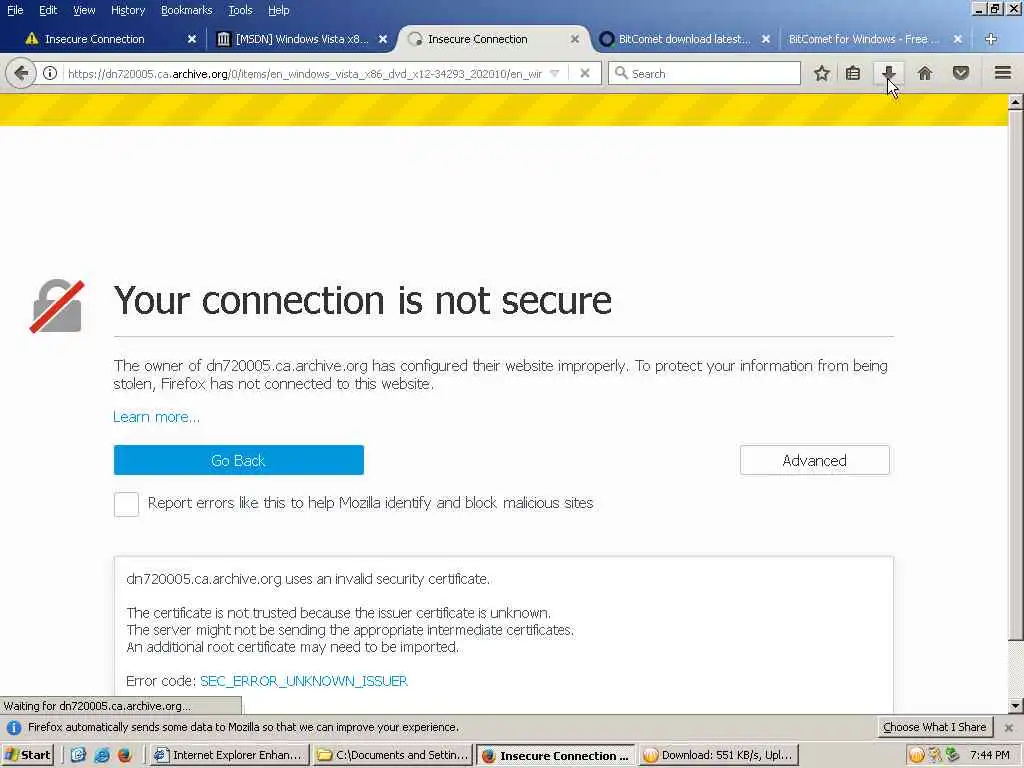Viewport: 1024px width, 768px height.
Task: Switch to C:\Documents and Settings taskbar window
Action: coord(392,755)
